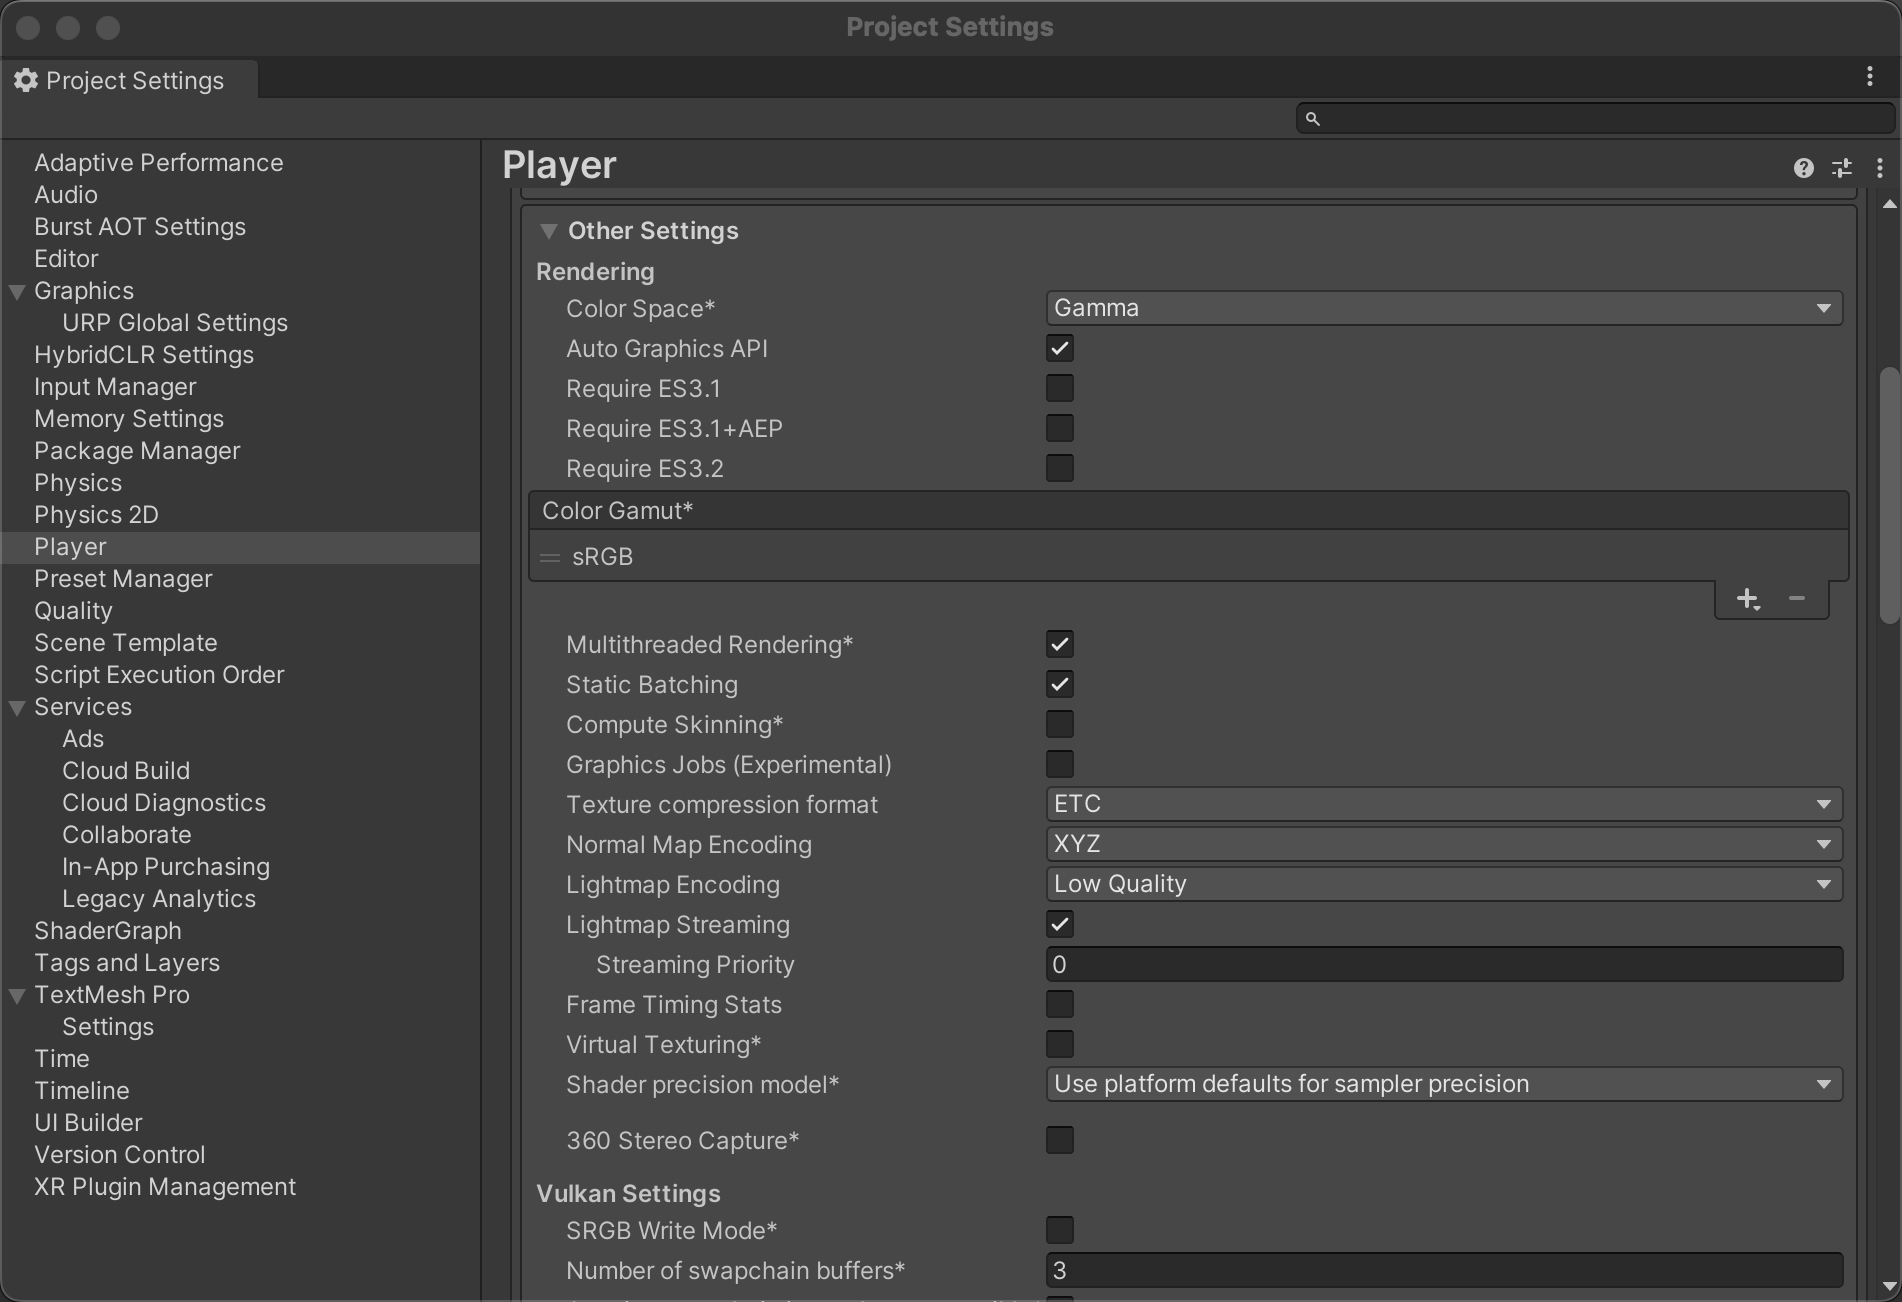1902x1302 pixels.
Task: Open Editor settings category
Action: pos(66,259)
